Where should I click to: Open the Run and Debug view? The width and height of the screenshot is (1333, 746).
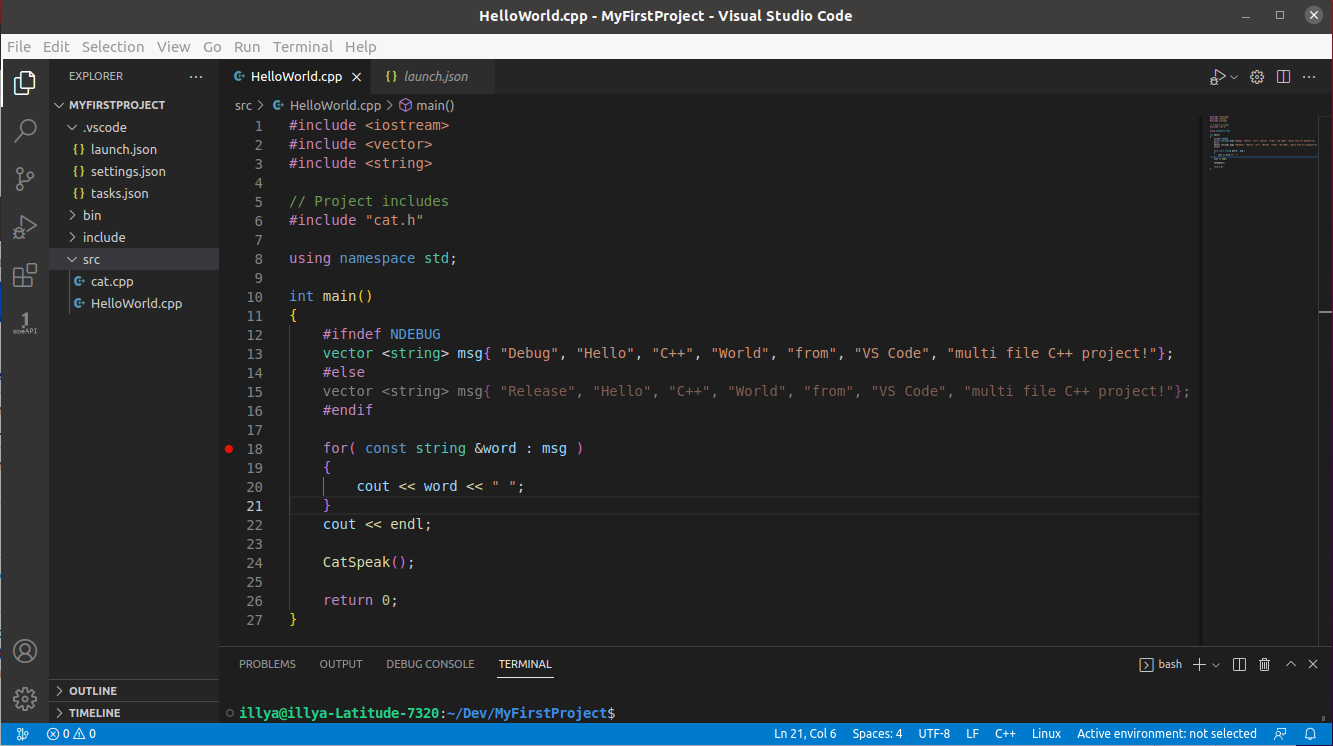[x=25, y=228]
